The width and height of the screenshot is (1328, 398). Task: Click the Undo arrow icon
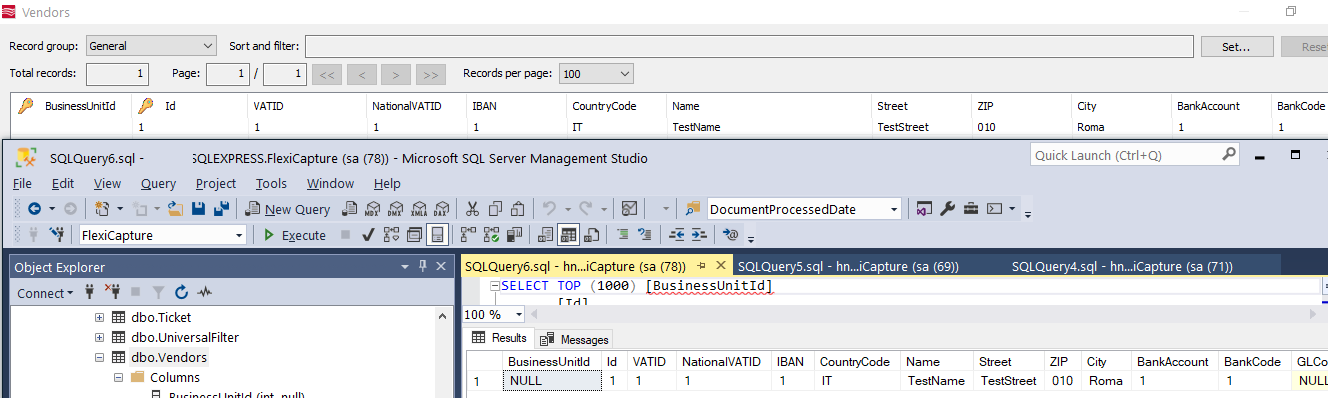click(x=549, y=209)
